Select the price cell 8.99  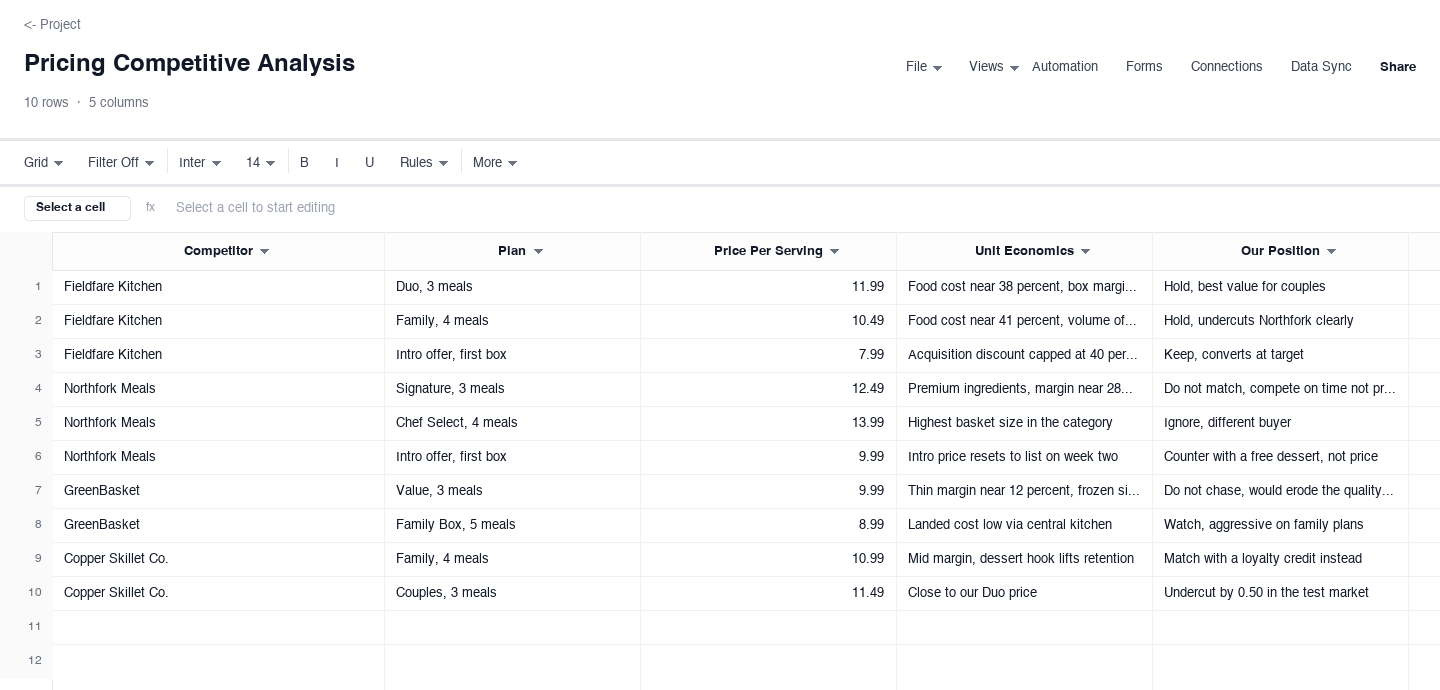coord(768,525)
